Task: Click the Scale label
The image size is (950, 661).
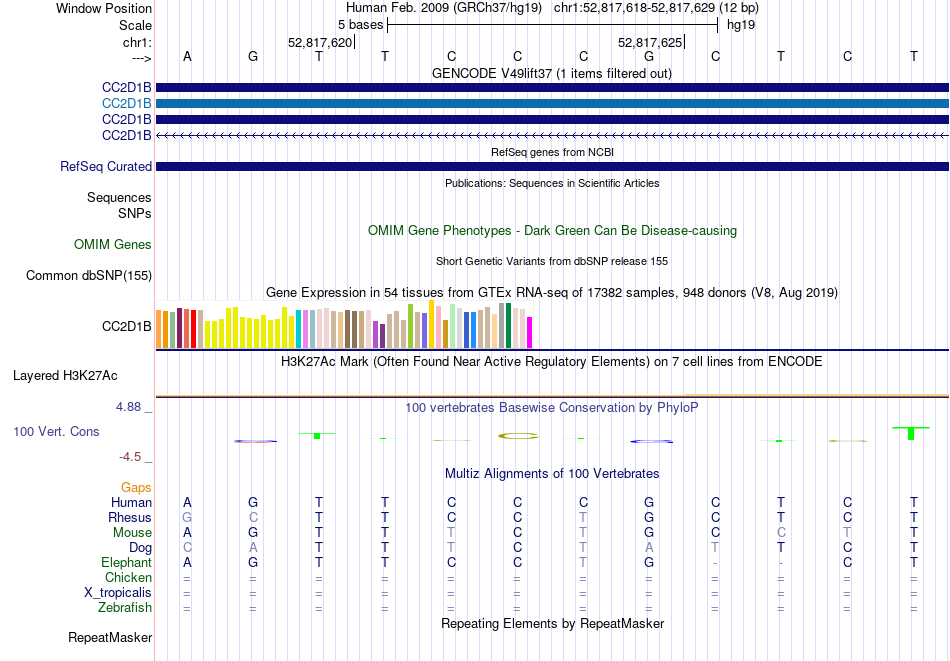Action: 135,25
